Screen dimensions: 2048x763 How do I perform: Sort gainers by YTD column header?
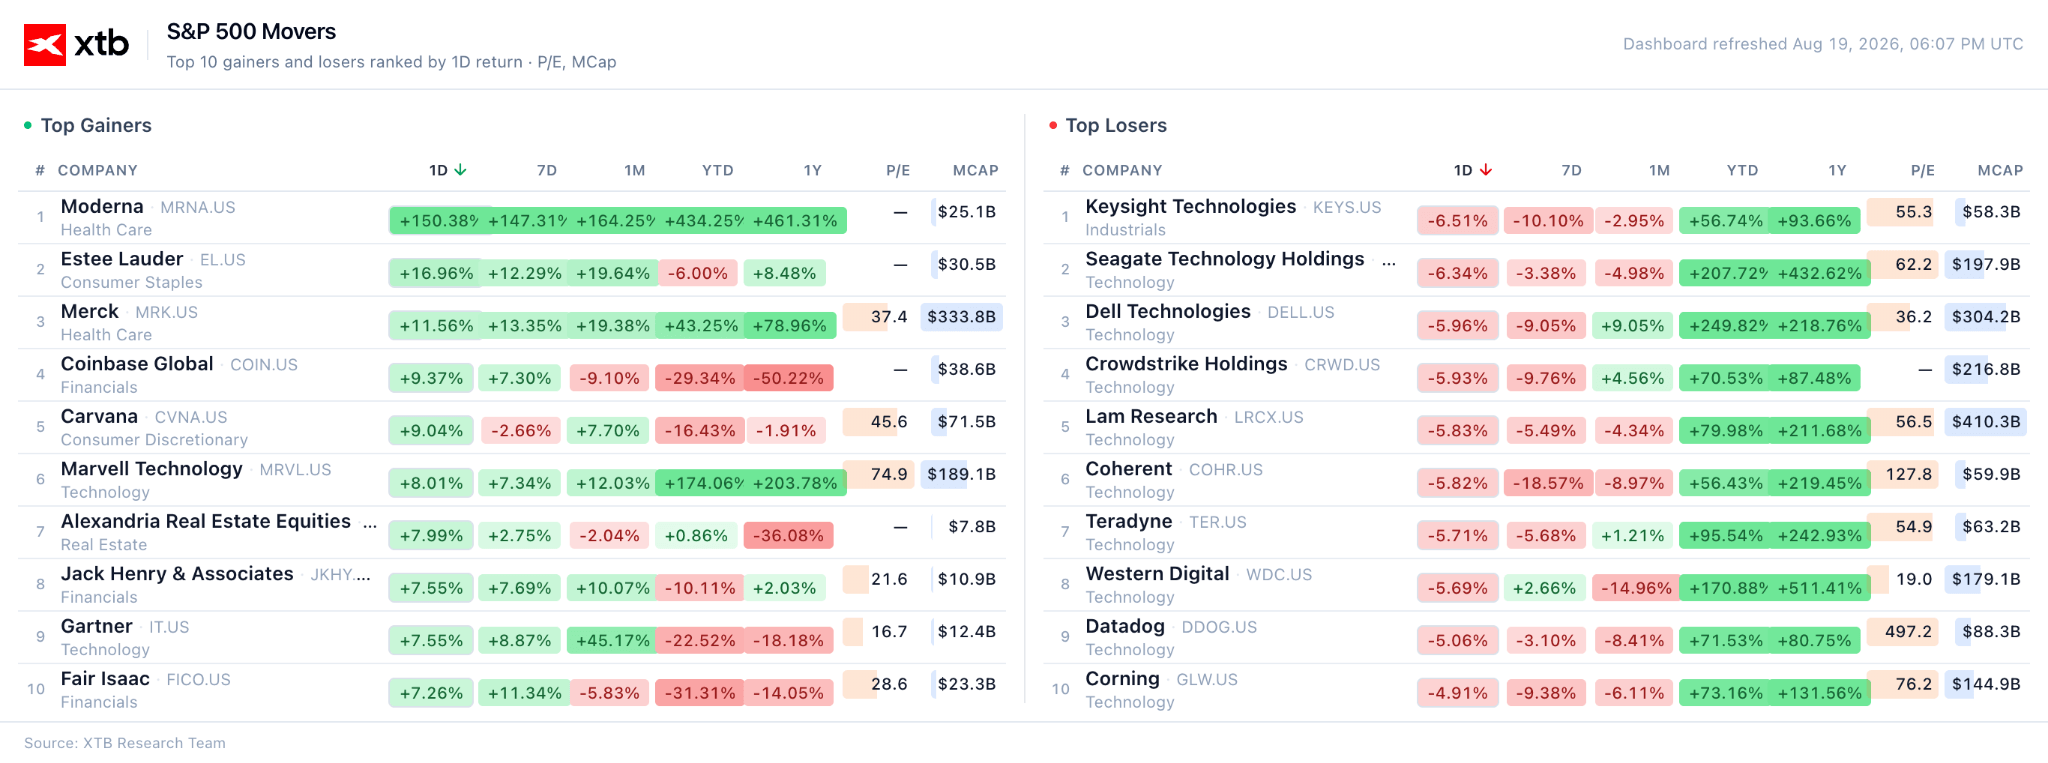click(718, 170)
